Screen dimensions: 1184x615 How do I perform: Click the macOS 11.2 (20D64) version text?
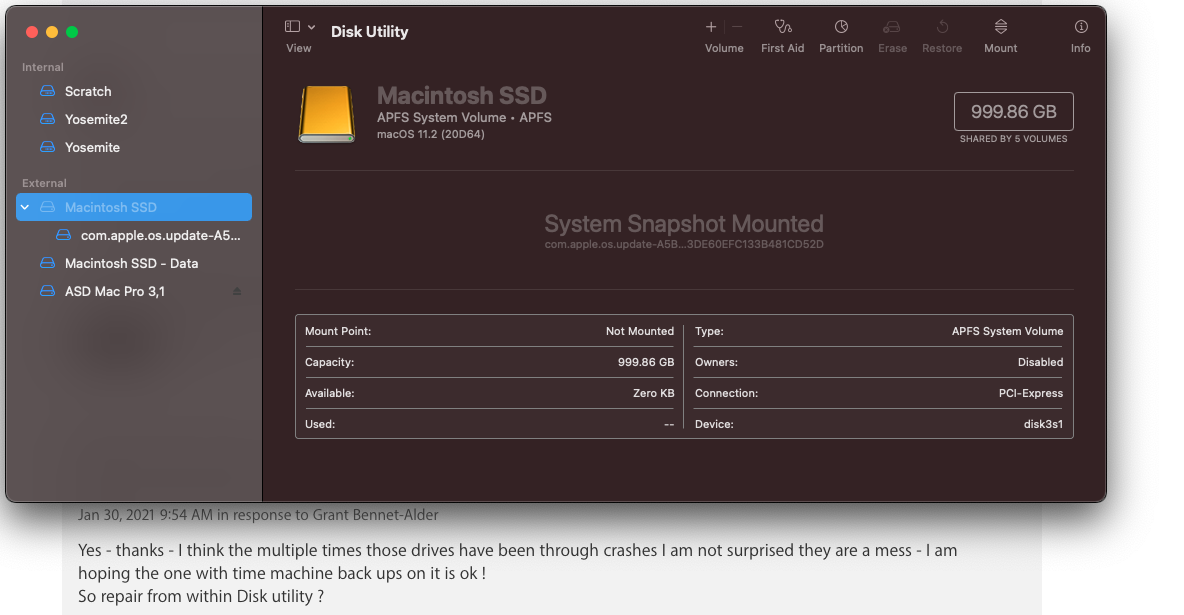pyautogui.click(x=430, y=134)
